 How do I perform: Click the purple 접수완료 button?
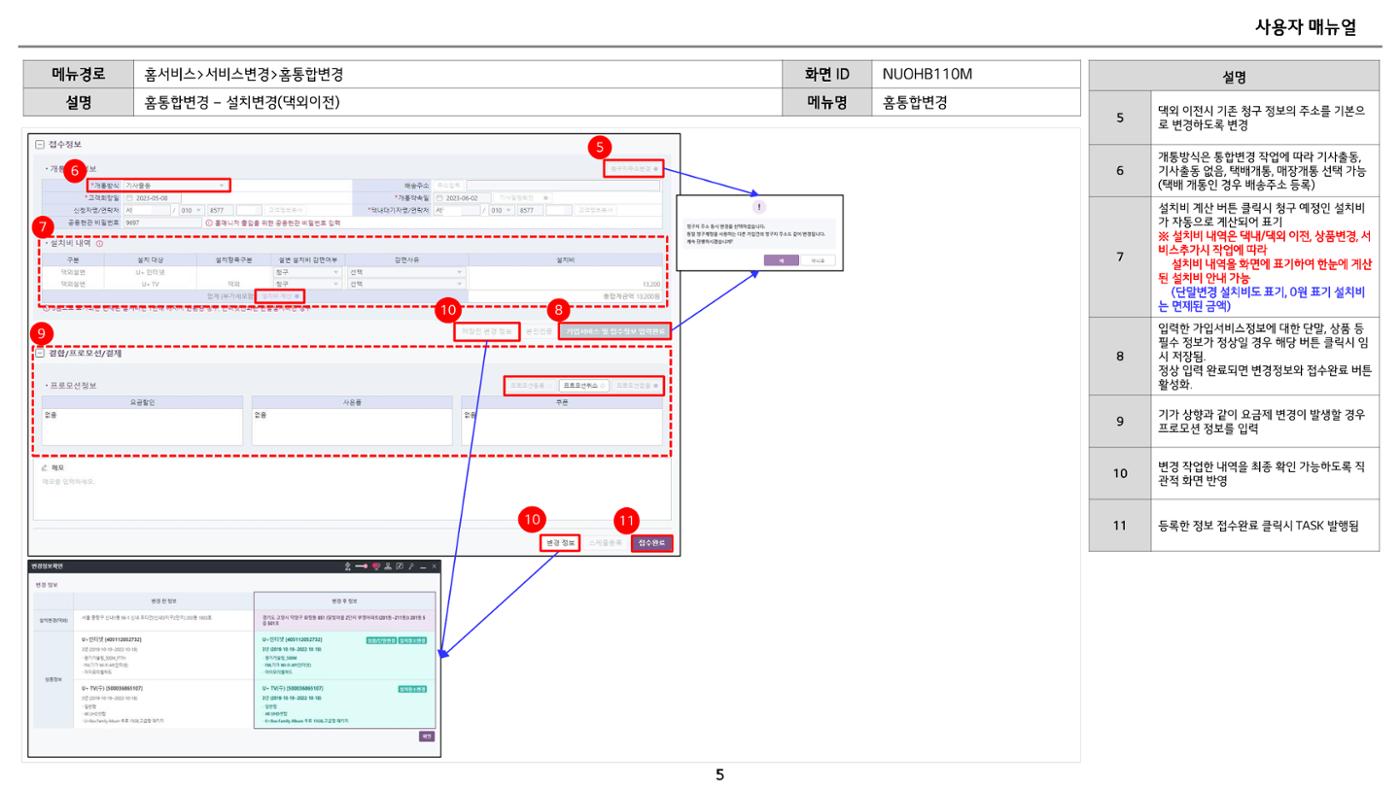pyautogui.click(x=652, y=544)
